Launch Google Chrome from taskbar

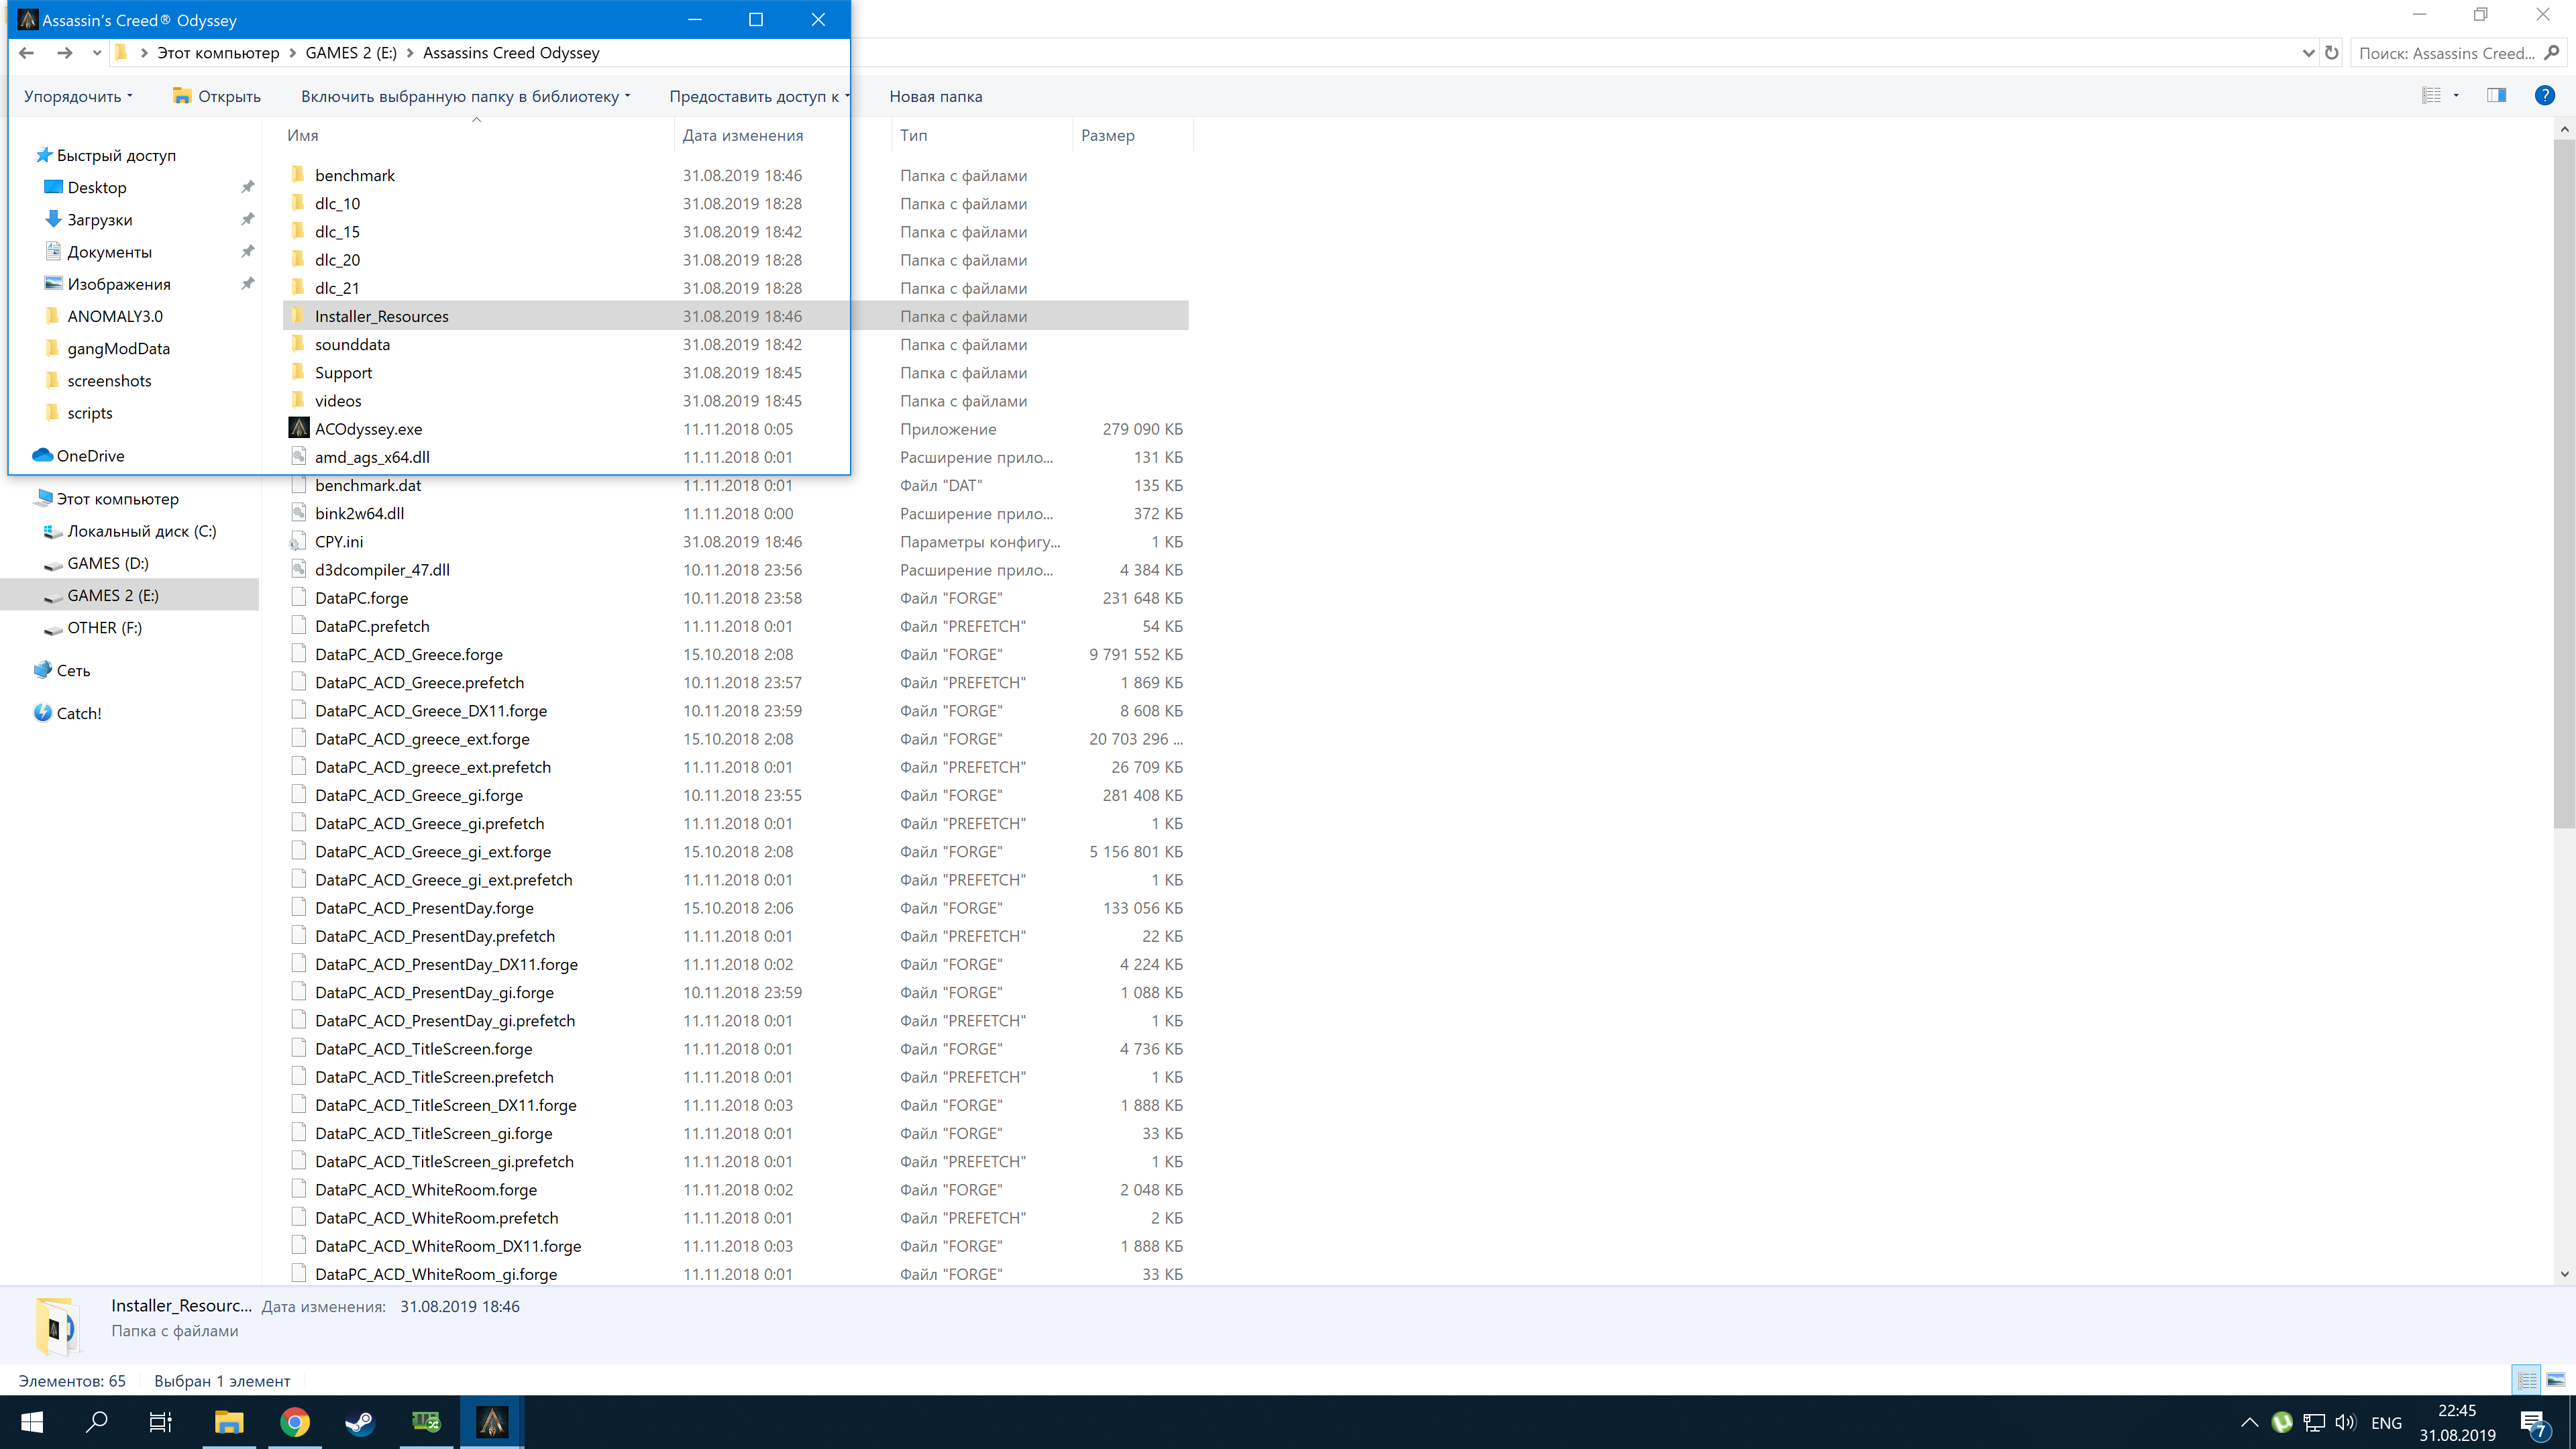pyautogui.click(x=295, y=1422)
